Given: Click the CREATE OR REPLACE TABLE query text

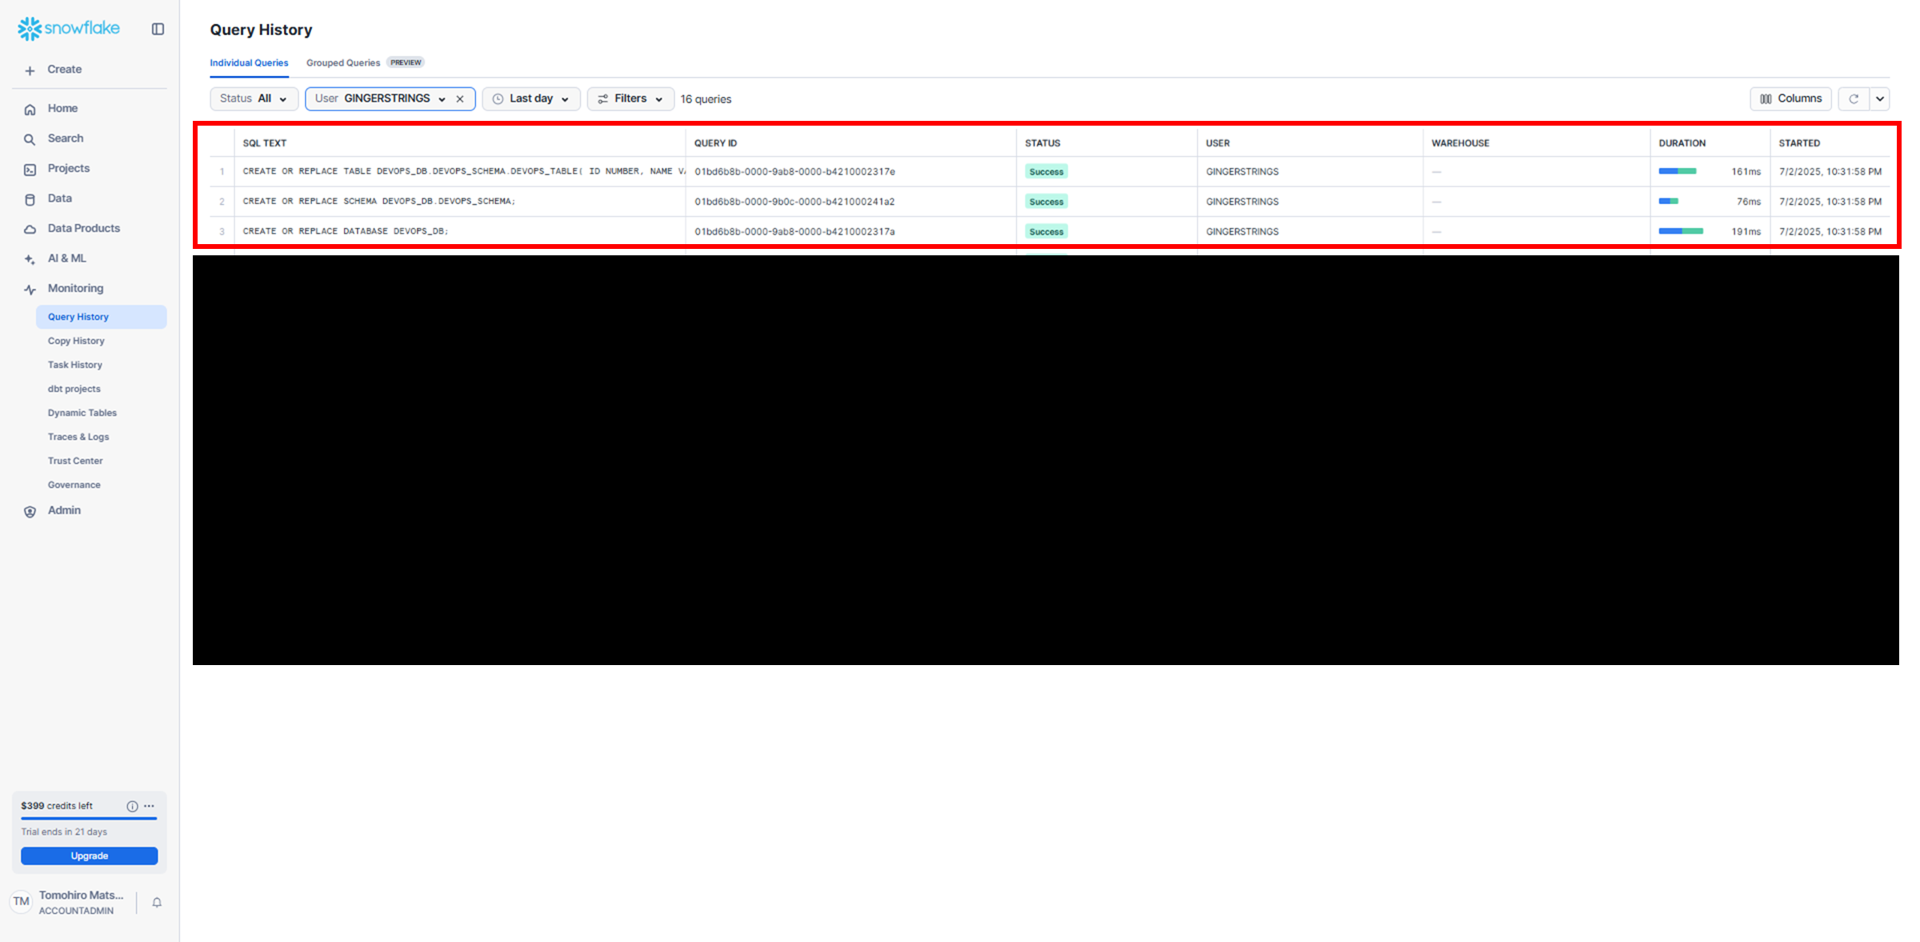Looking at the screenshot, I should 463,171.
